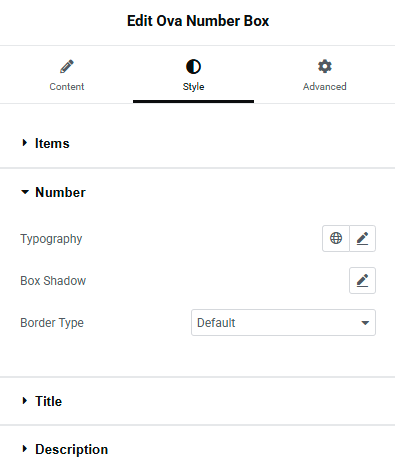395x474 pixels.
Task: Click the Description section heading text
Action: (72, 449)
